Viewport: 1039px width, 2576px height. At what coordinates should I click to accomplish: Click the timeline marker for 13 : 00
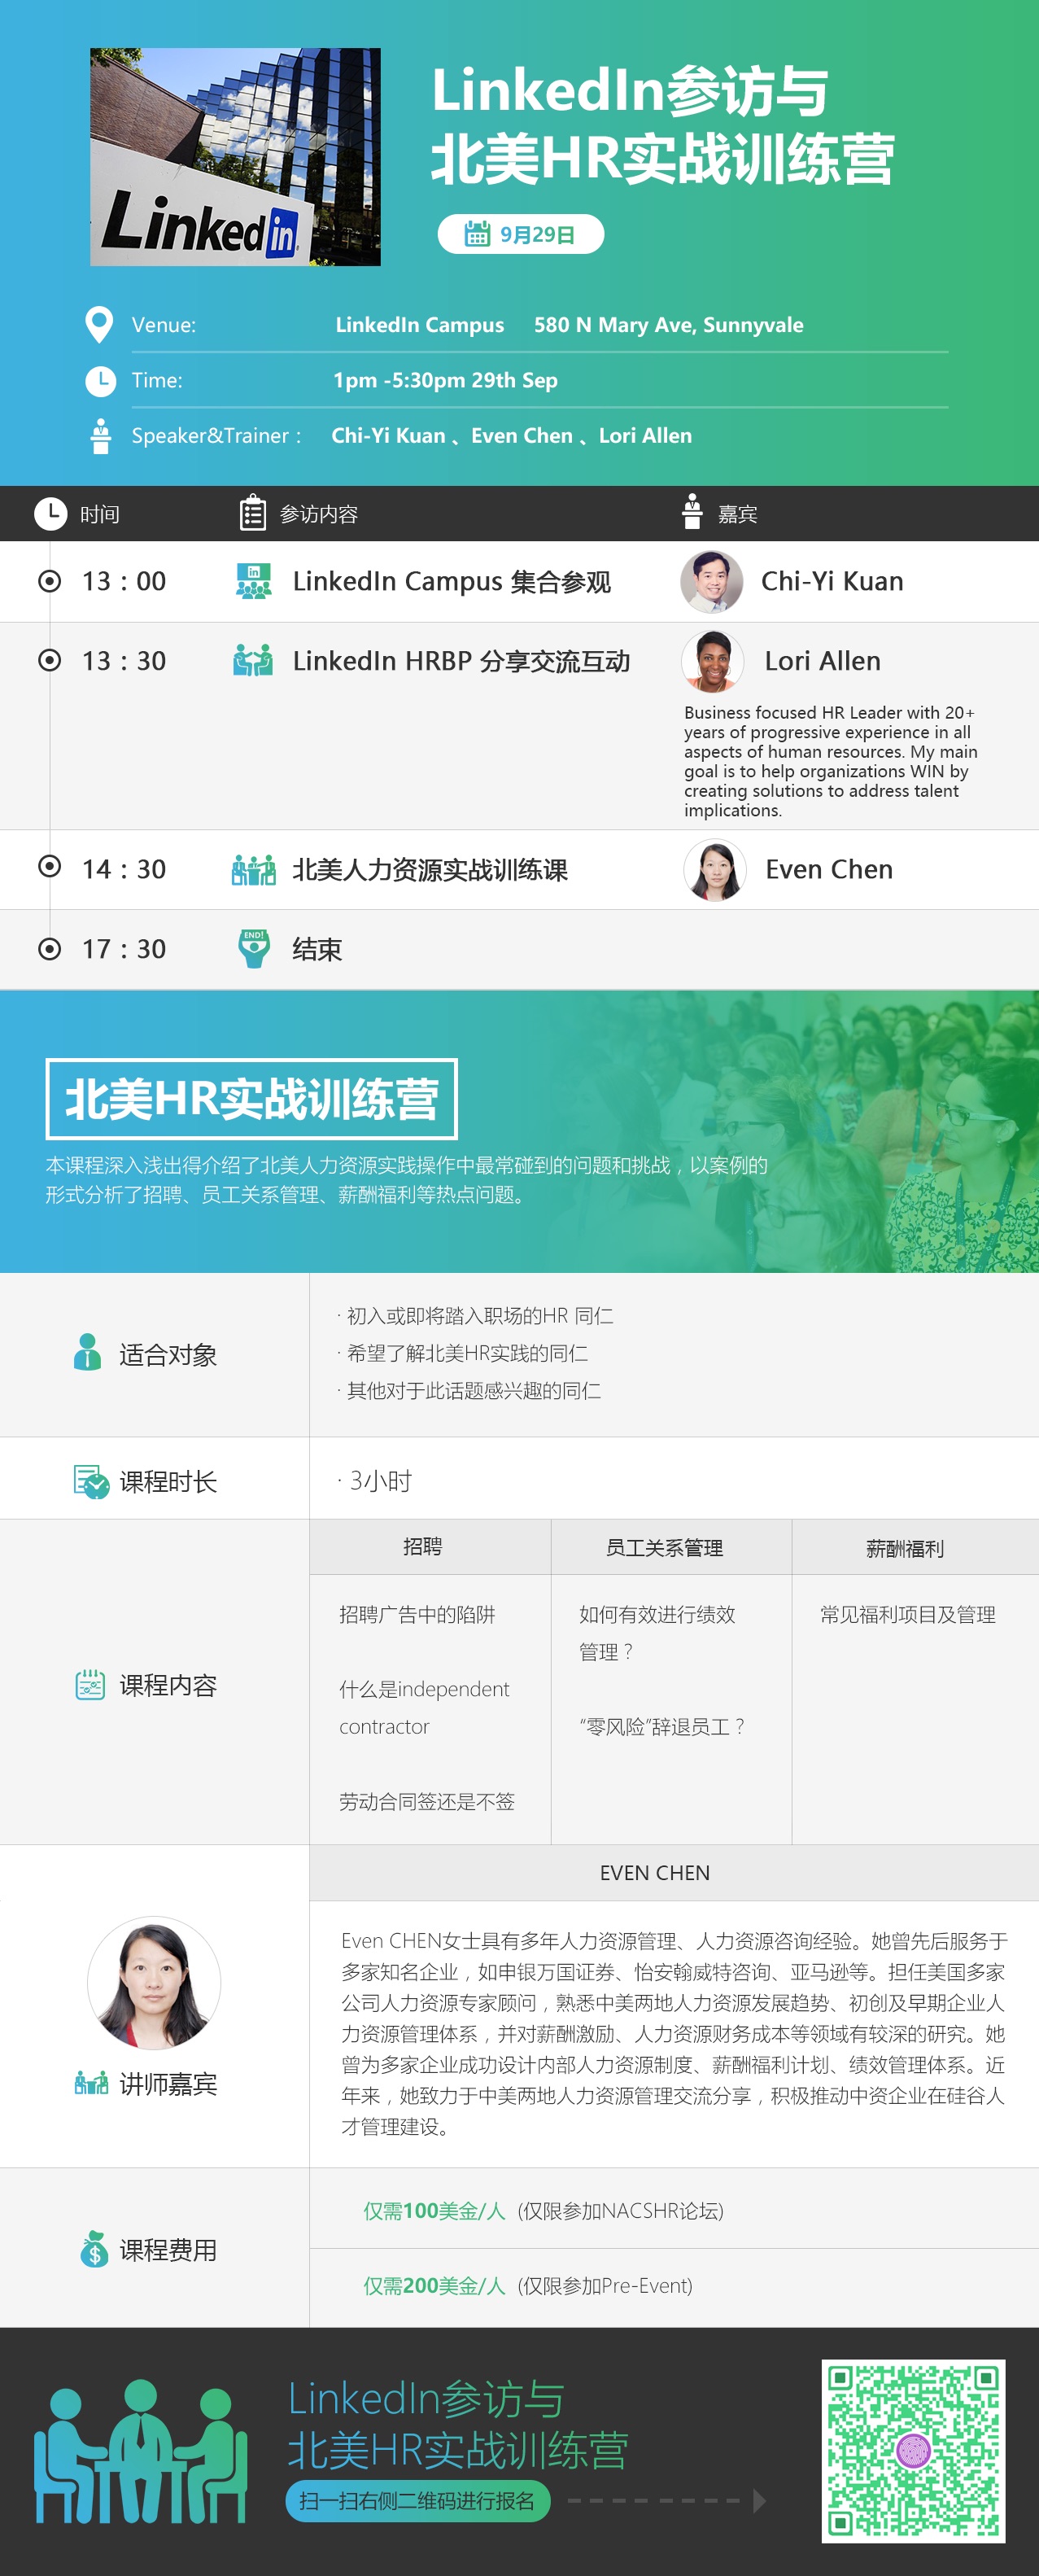click(49, 581)
